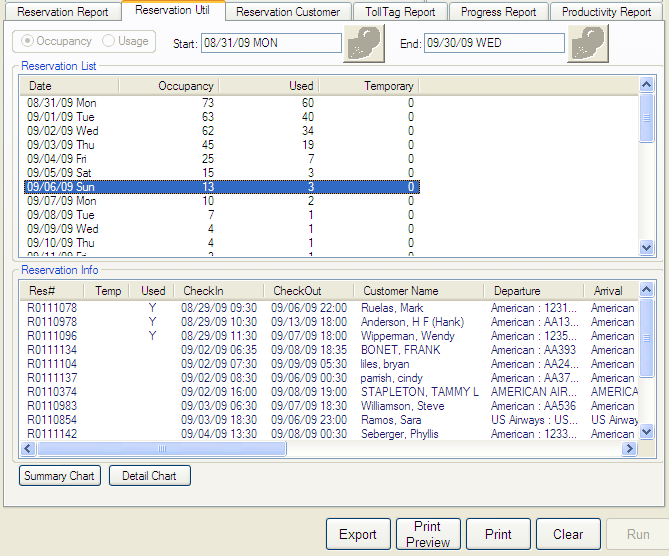Select the 08/31/09 Mon row
The height and width of the screenshot is (556, 669).
click(x=62, y=103)
